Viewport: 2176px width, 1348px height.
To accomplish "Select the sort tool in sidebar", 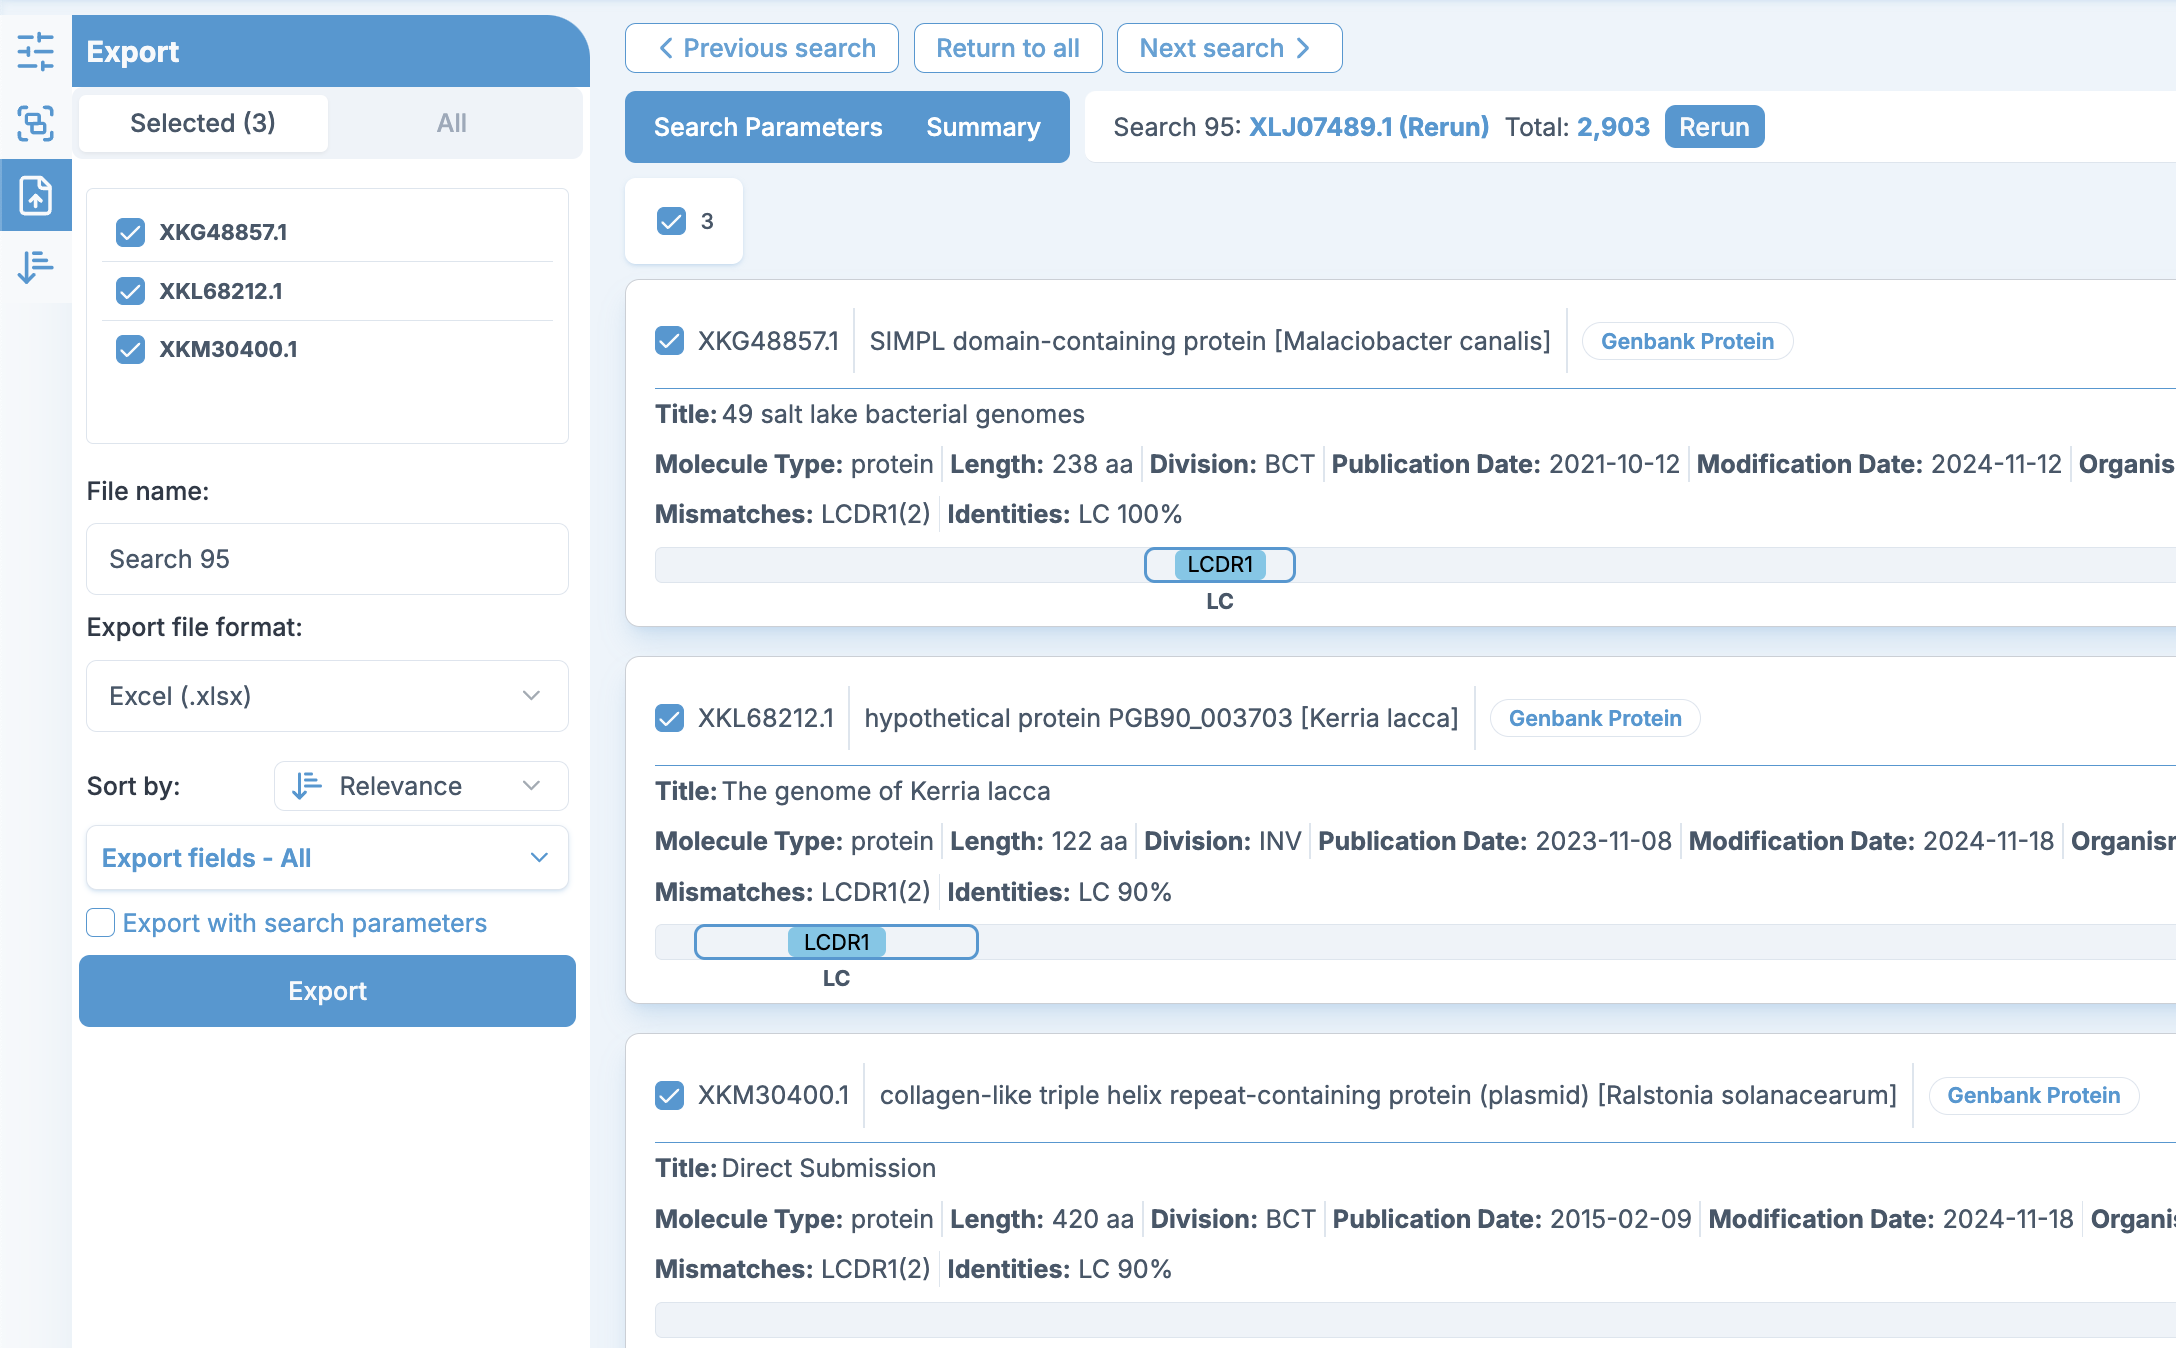I will tap(37, 267).
